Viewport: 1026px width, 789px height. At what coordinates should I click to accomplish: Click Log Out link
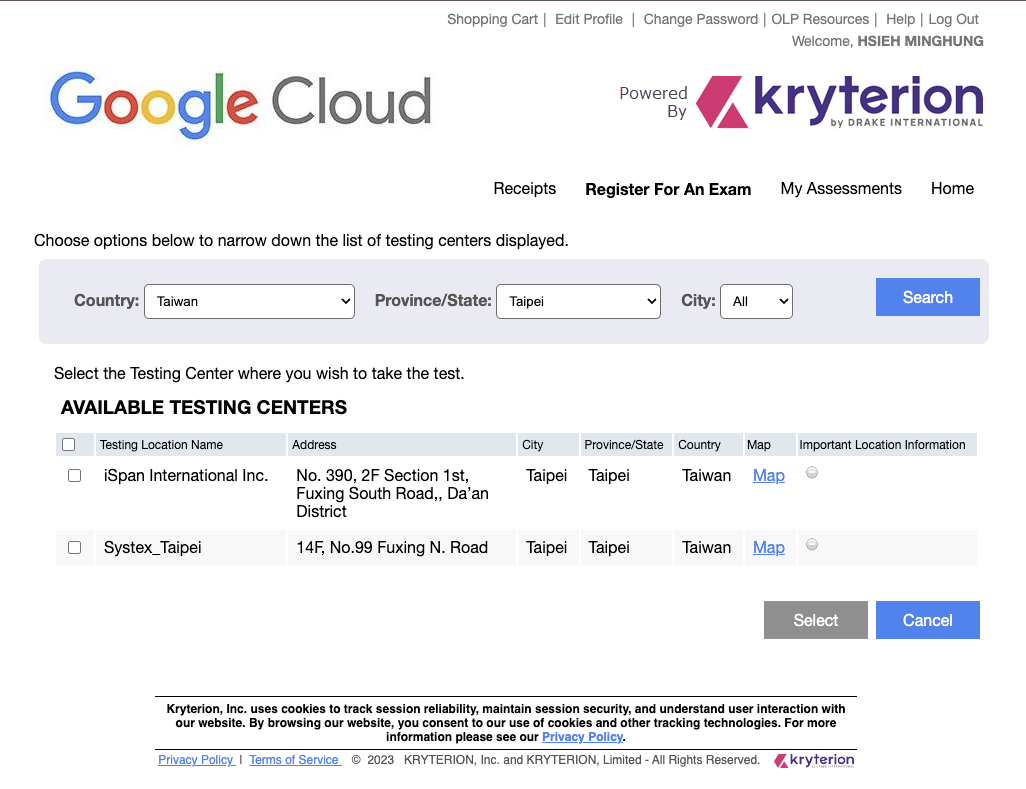[953, 20]
